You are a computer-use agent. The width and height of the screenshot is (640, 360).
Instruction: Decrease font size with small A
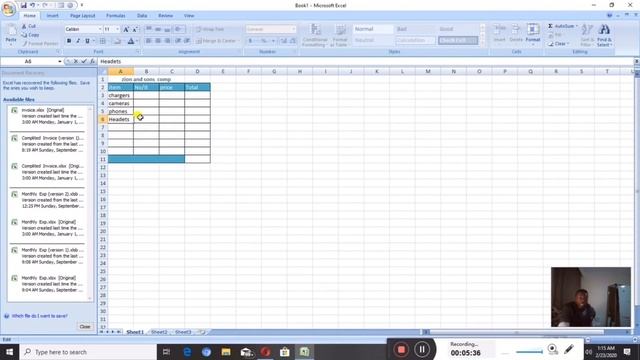pos(135,29)
